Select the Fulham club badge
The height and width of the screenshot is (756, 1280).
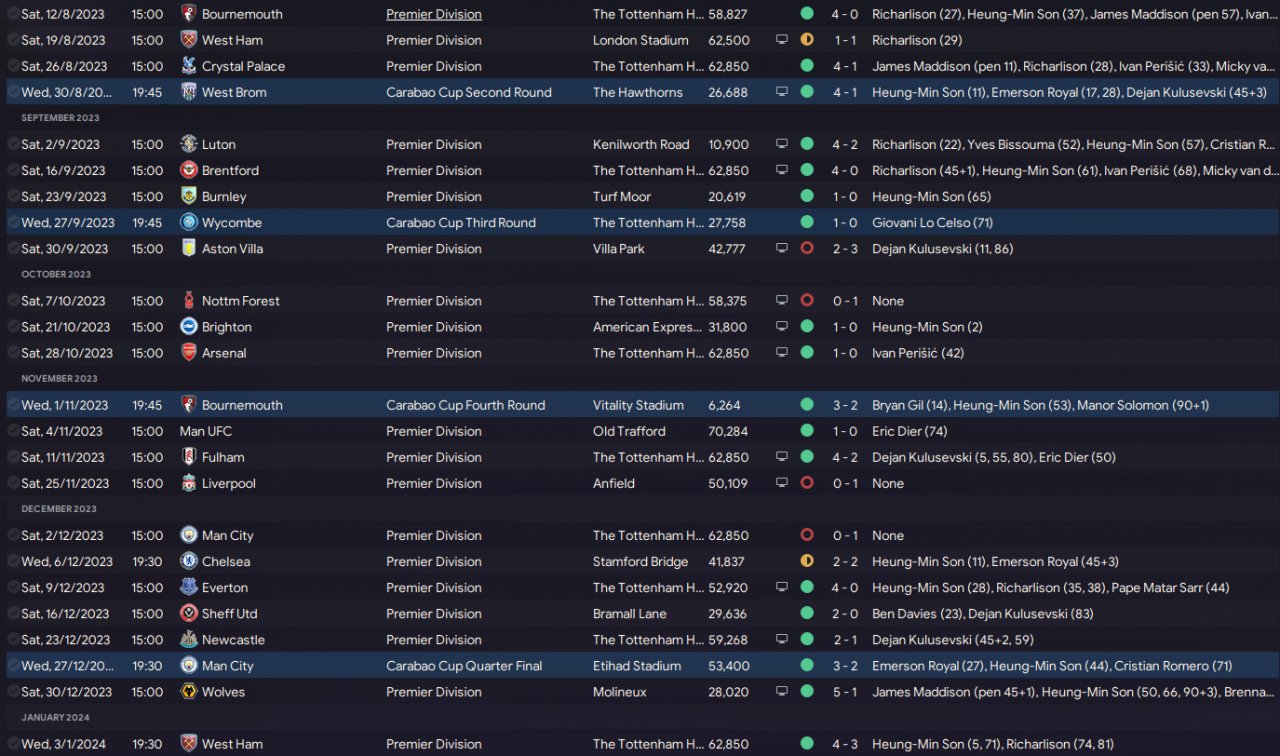[188, 457]
